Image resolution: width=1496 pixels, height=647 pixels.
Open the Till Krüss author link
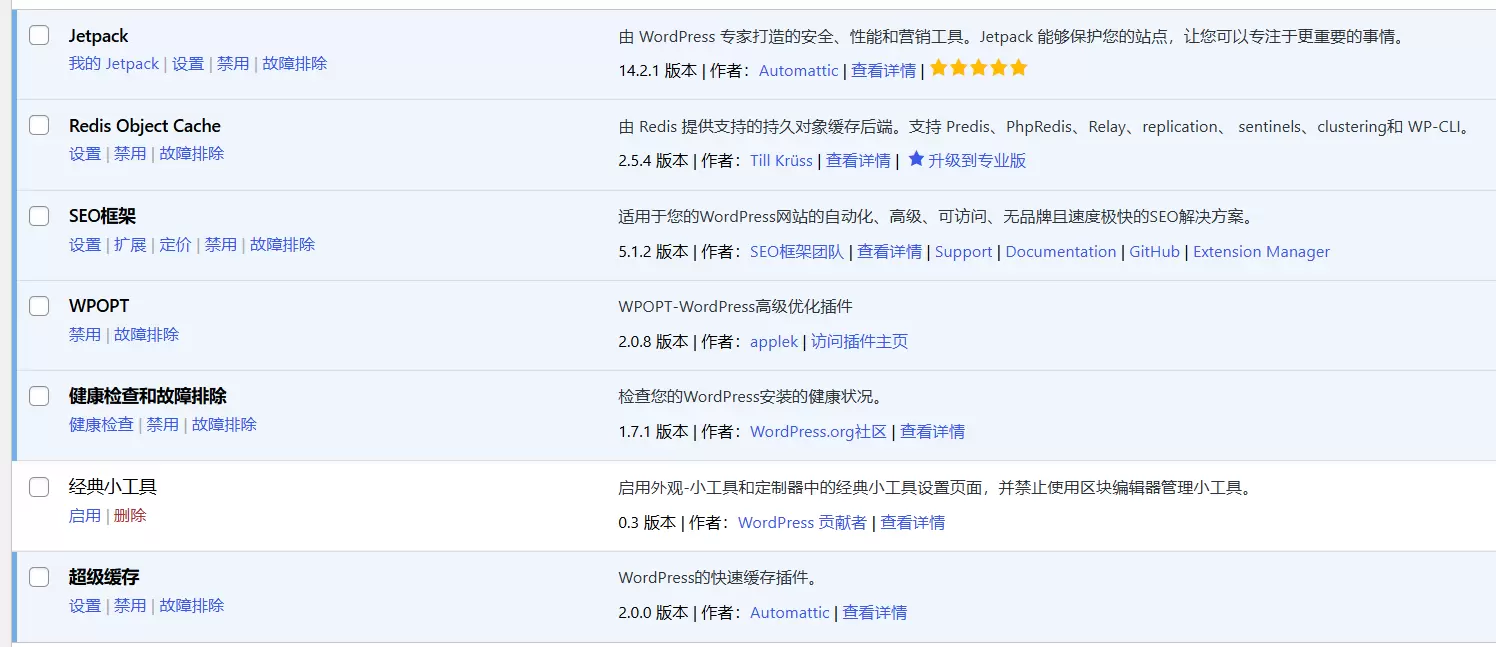click(x=781, y=160)
